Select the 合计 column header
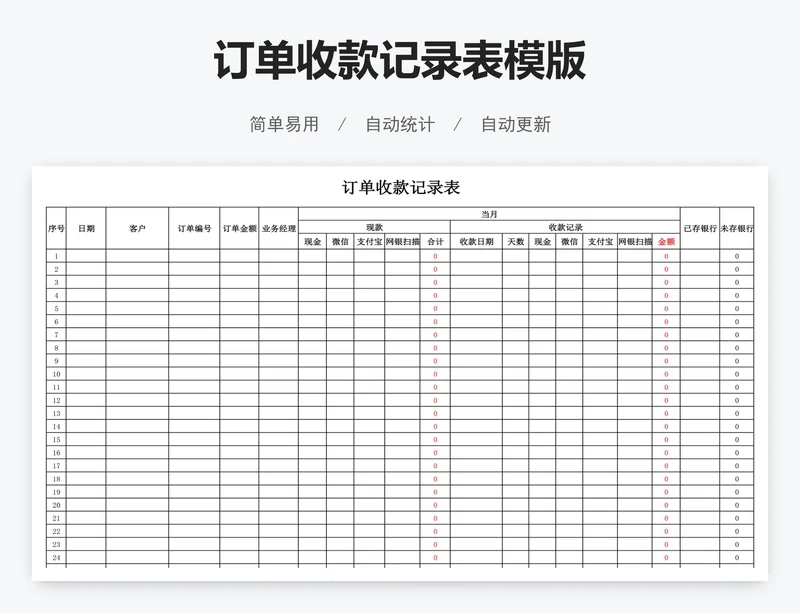The image size is (800, 613). (x=435, y=242)
